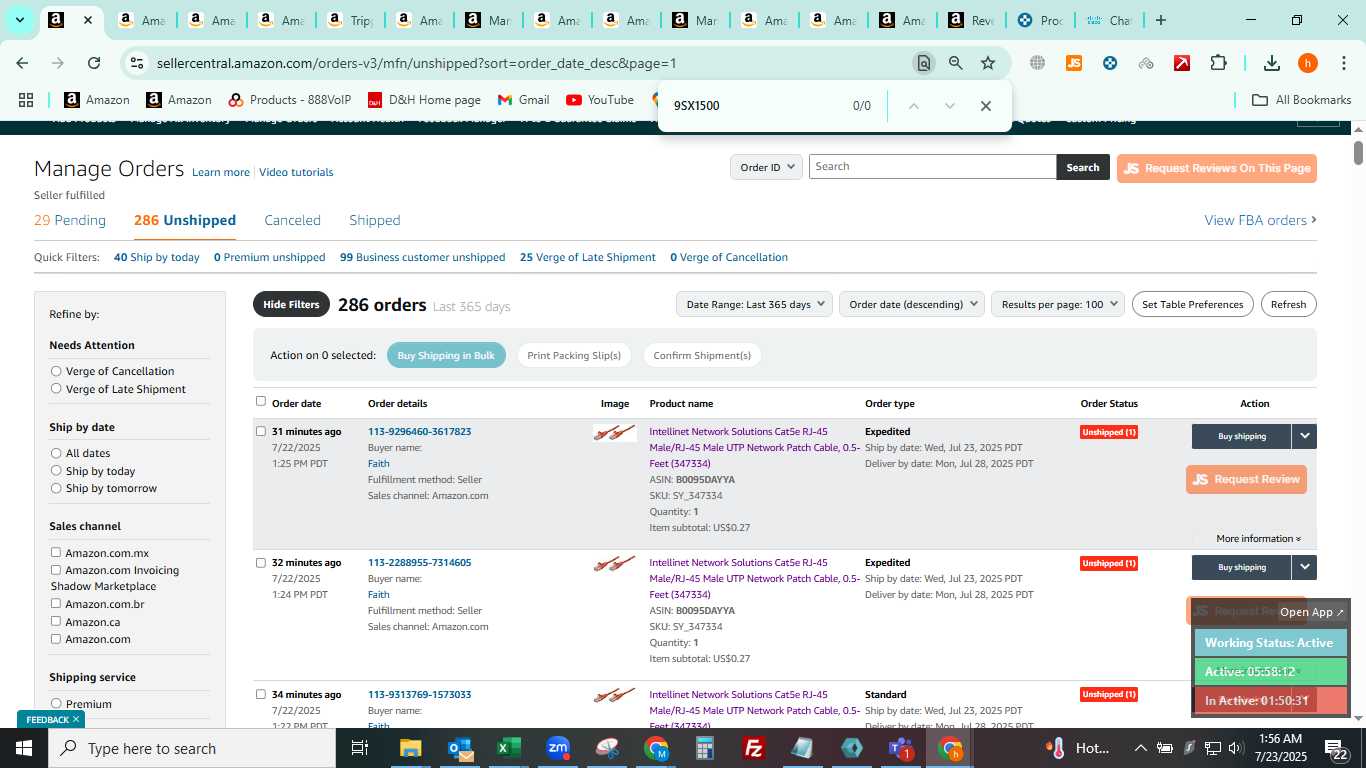Open Outlook from the taskbar
1366x768 pixels.
point(460,748)
